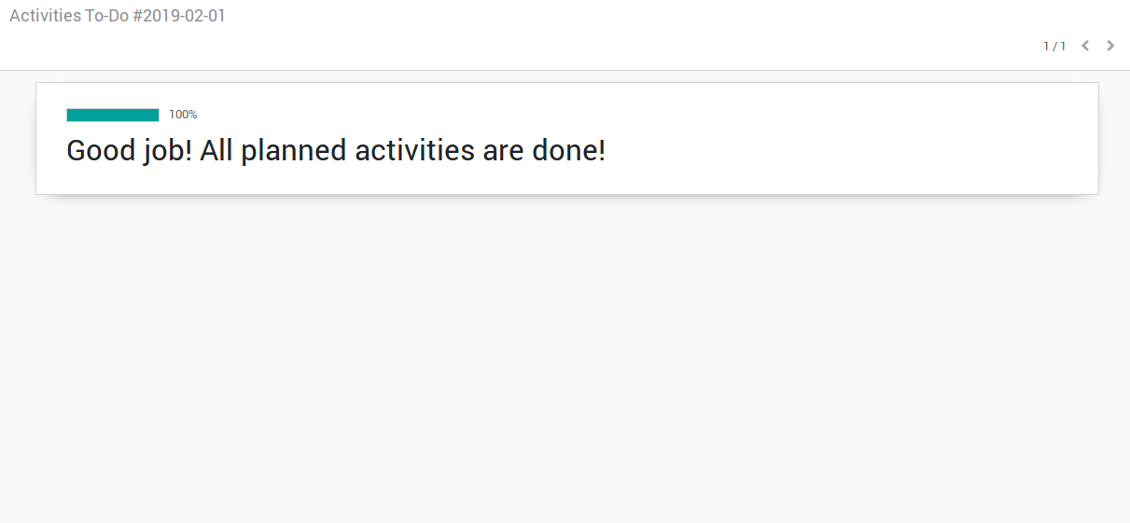
Task: Click the 100% progress label
Action: pos(183,115)
